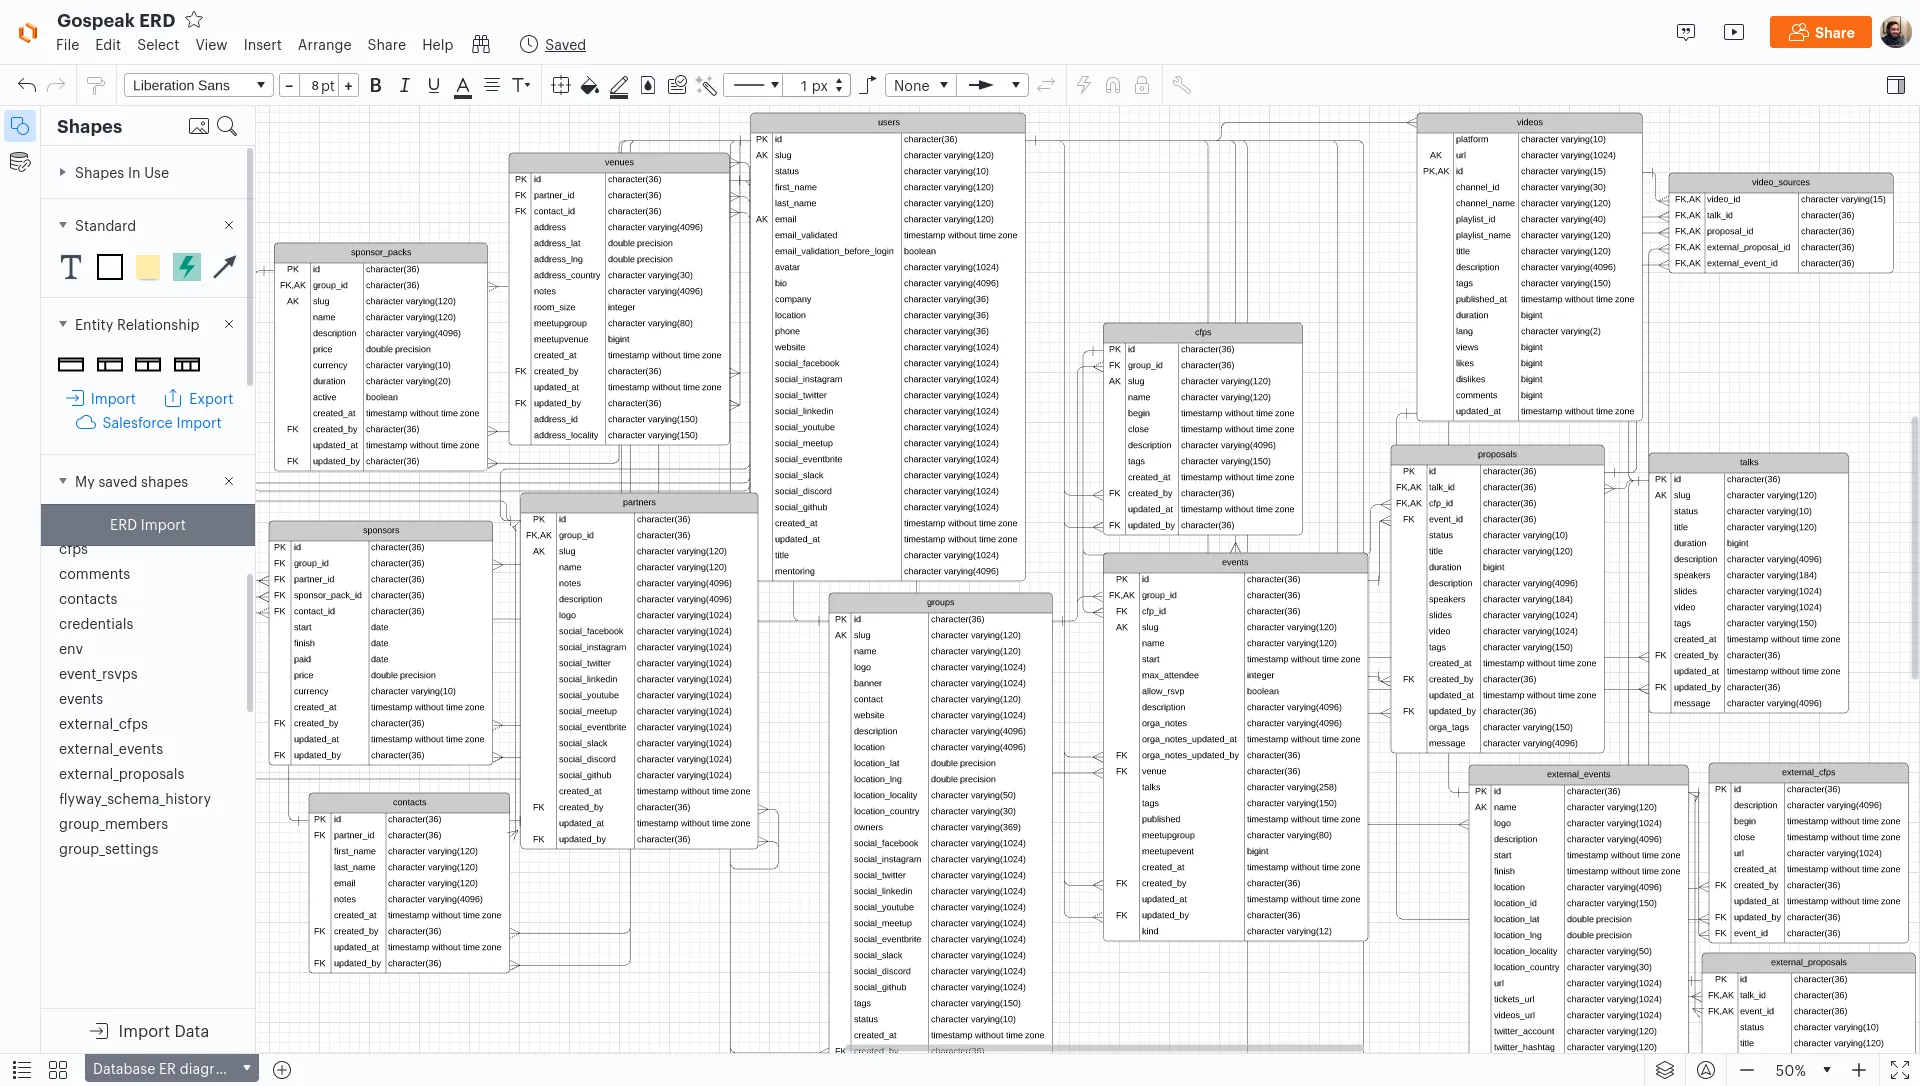The image size is (1920, 1086).
Task: Open the Edit menu
Action: [108, 45]
